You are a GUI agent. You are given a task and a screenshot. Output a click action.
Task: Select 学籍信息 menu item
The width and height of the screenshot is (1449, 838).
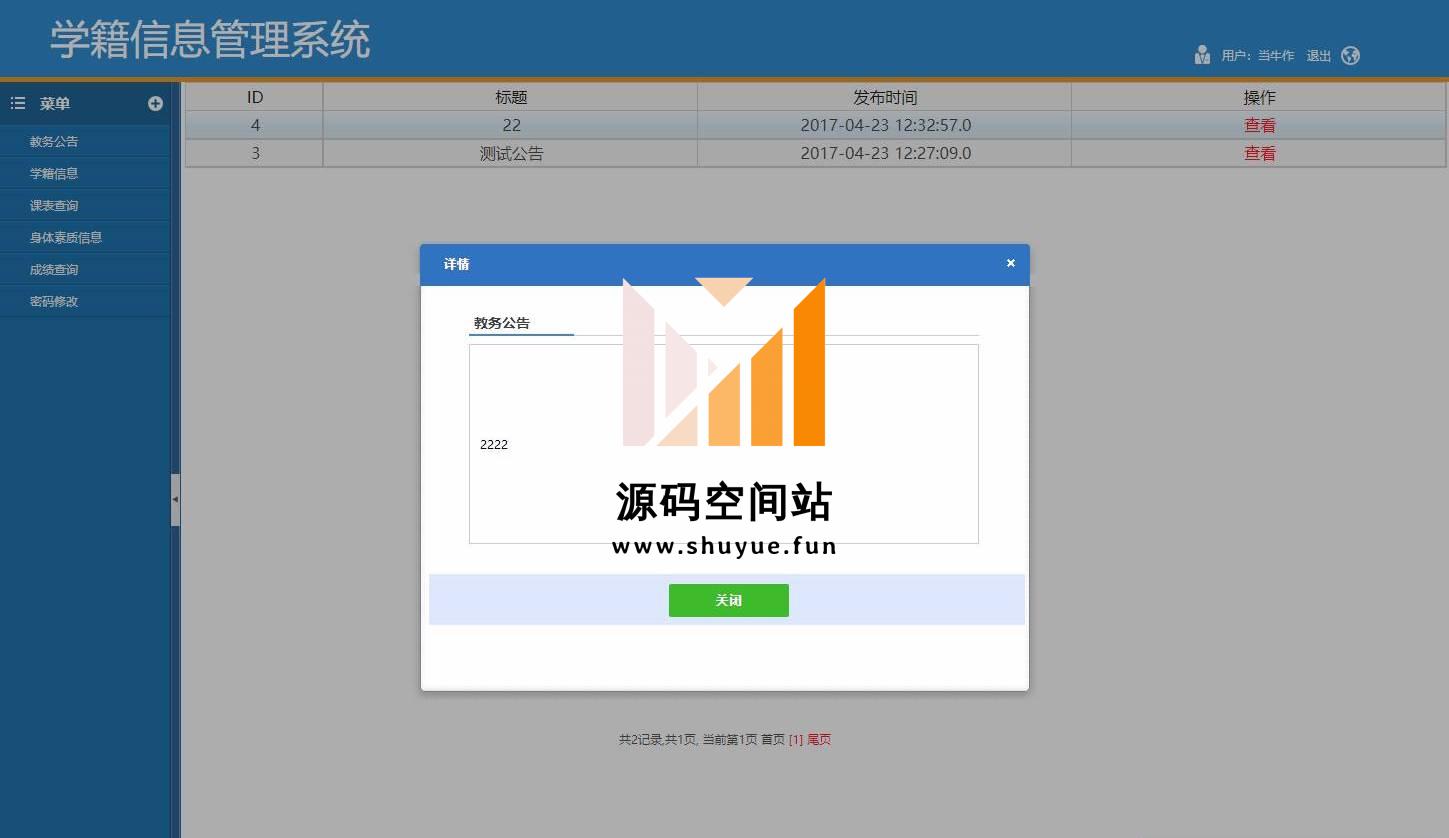[x=54, y=174]
